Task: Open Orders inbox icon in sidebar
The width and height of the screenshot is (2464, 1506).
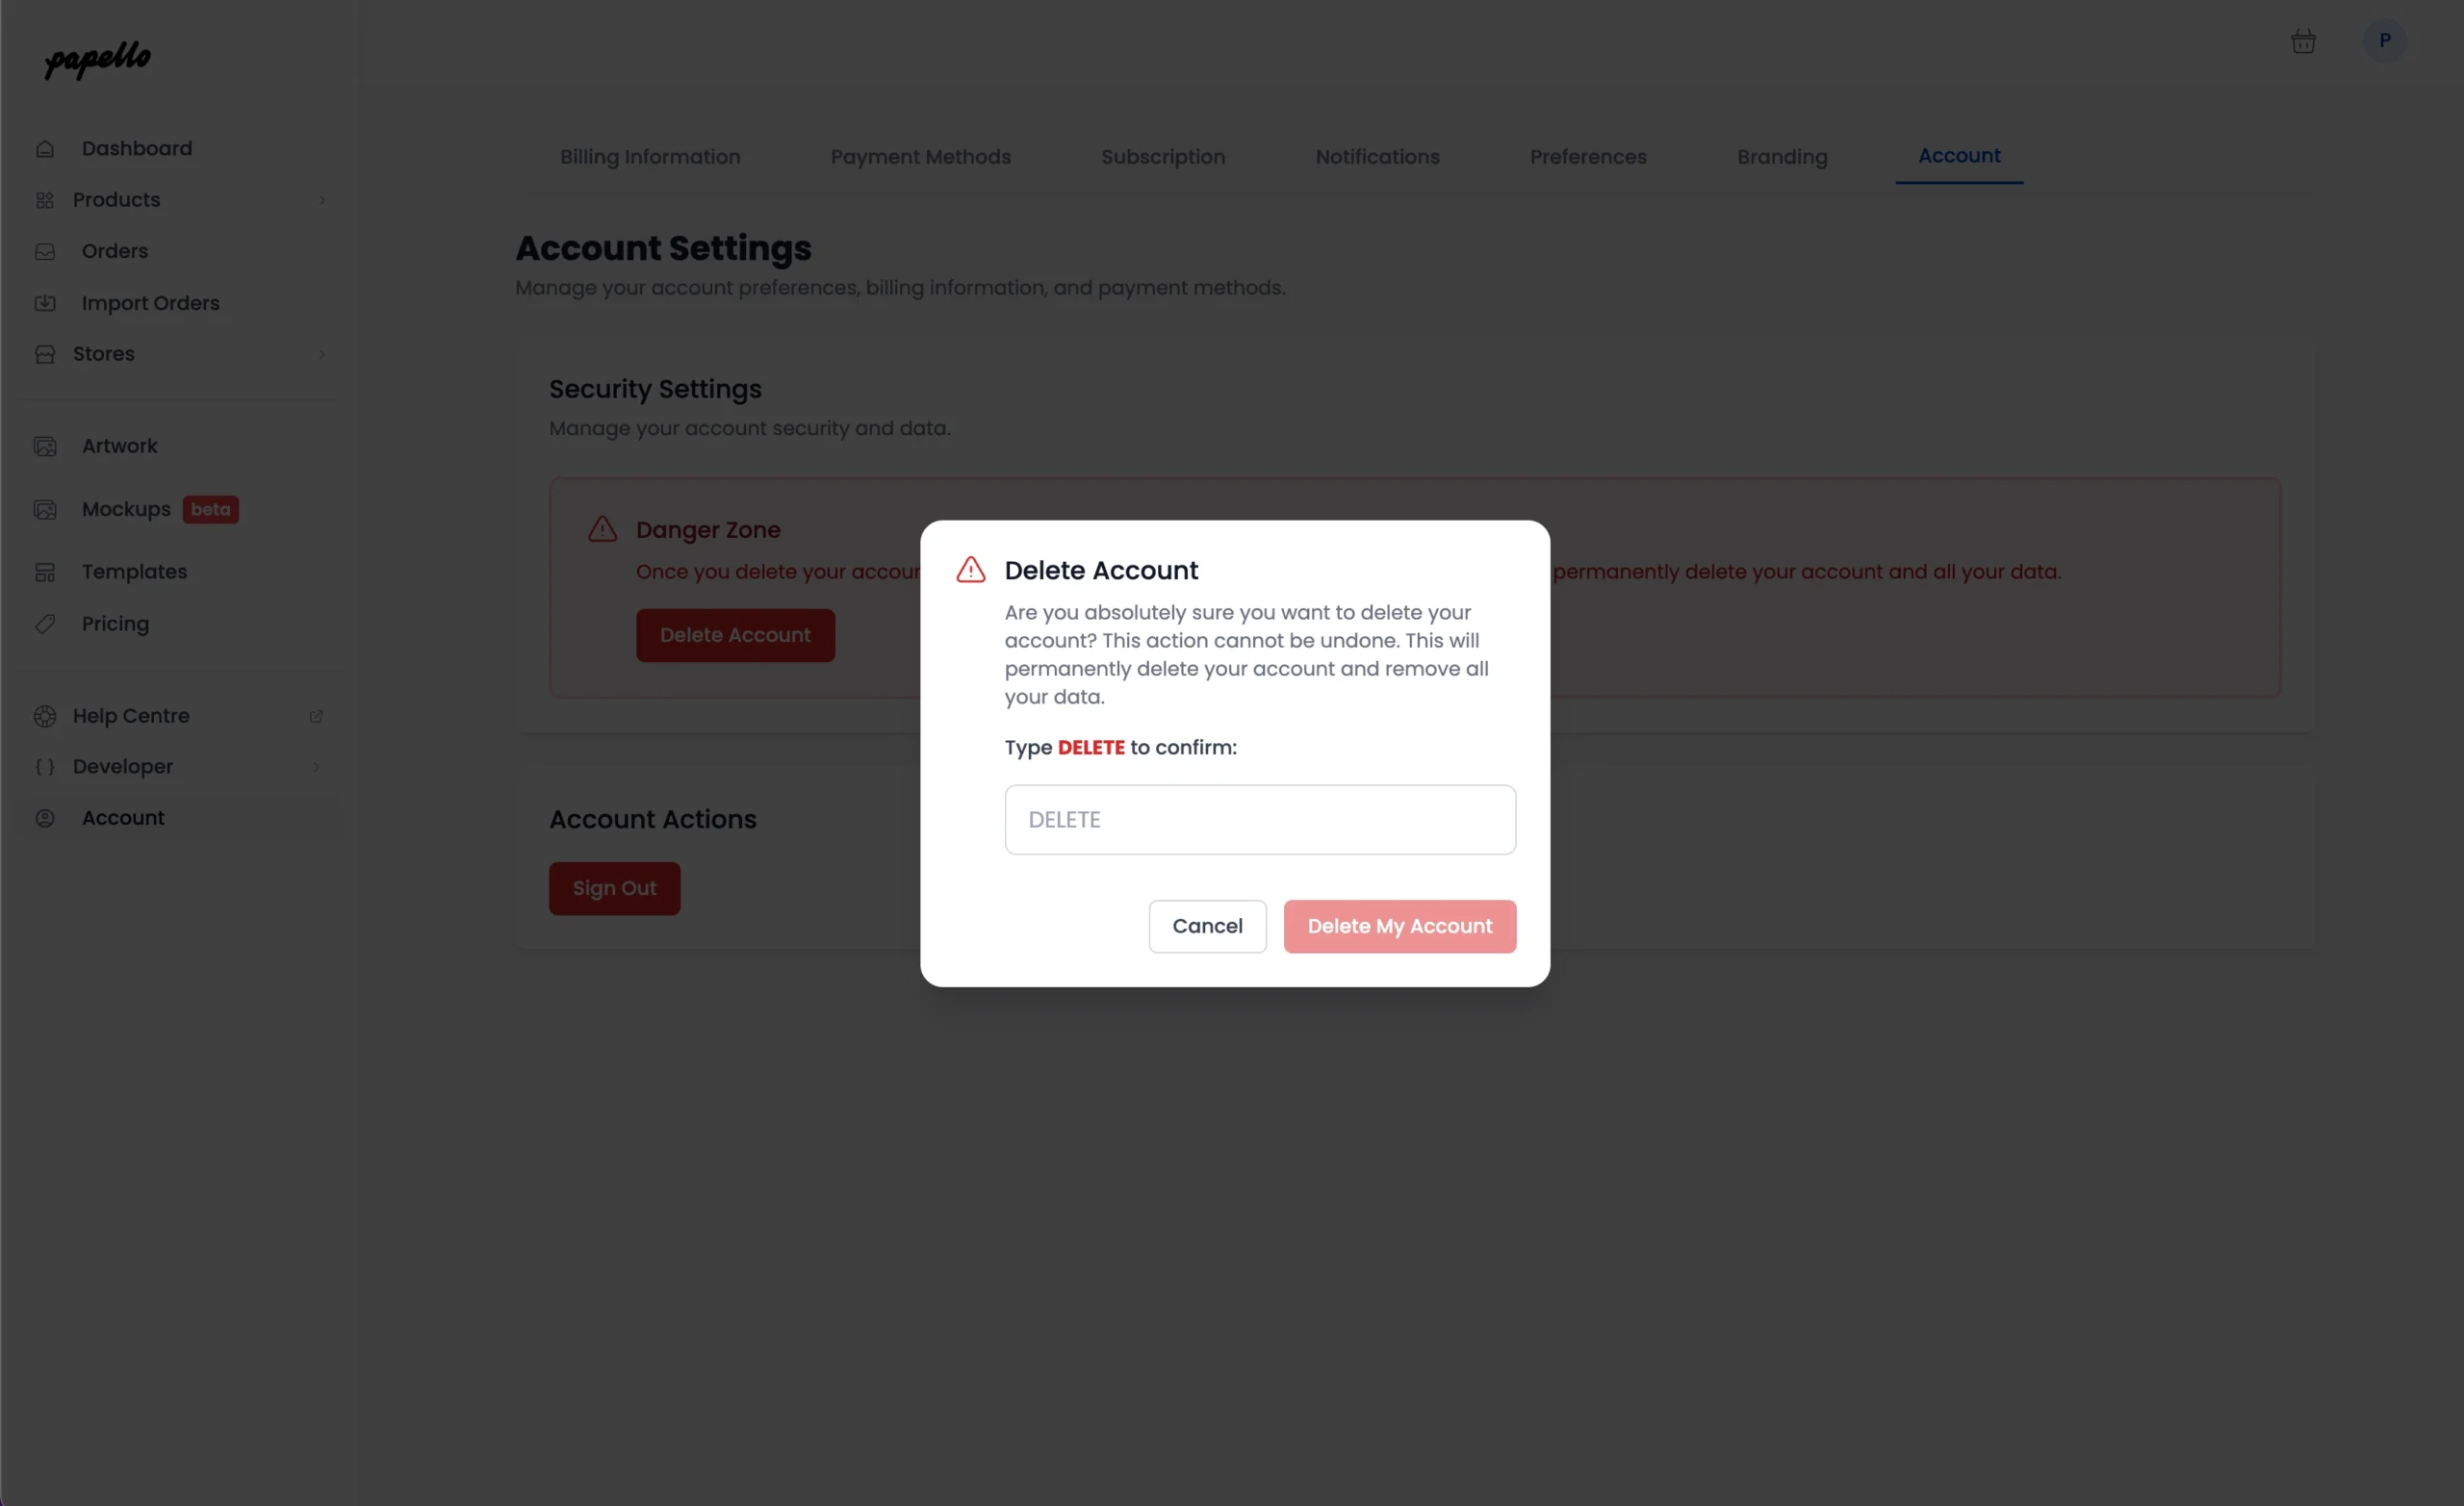Action: tap(45, 252)
